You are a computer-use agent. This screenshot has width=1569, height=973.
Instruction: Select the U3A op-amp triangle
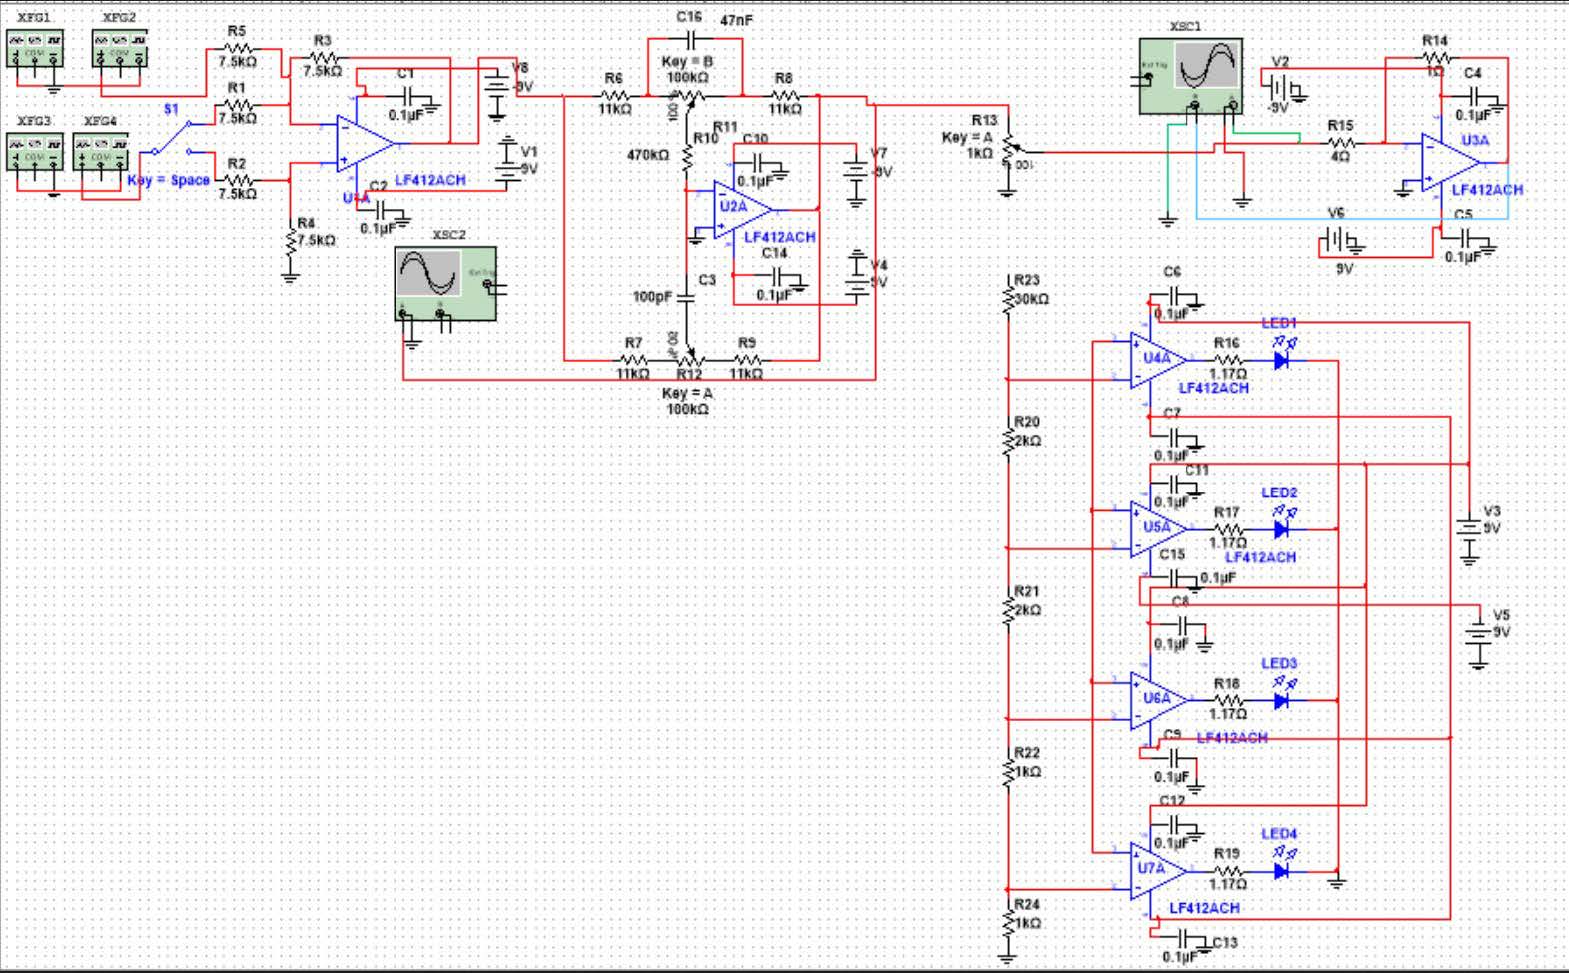click(x=1451, y=163)
